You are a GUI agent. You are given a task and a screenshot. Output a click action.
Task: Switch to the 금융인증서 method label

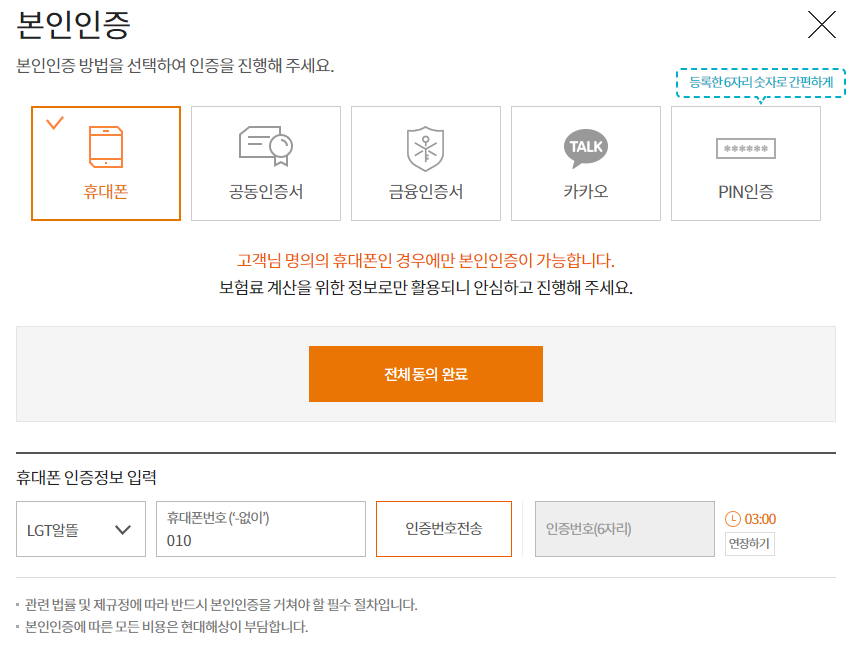point(425,192)
